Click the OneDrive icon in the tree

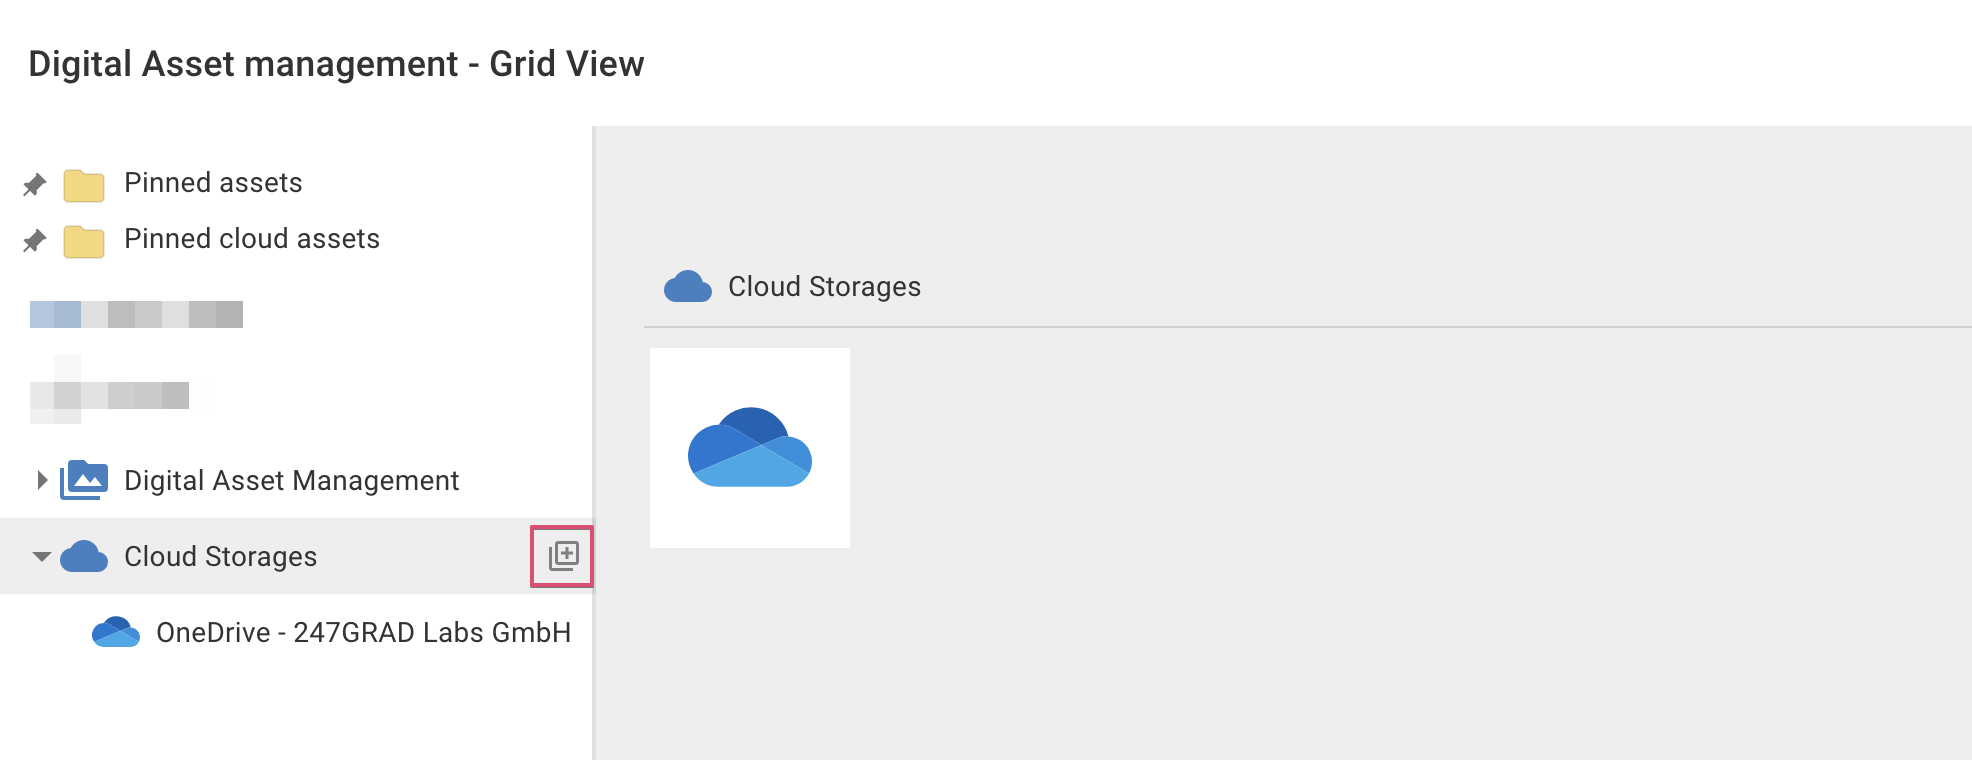tap(116, 632)
